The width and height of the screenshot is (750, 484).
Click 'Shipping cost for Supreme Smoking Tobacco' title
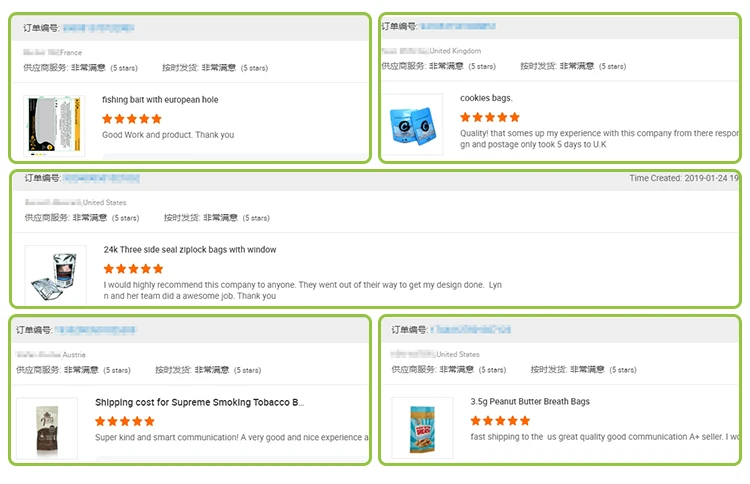[199, 402]
